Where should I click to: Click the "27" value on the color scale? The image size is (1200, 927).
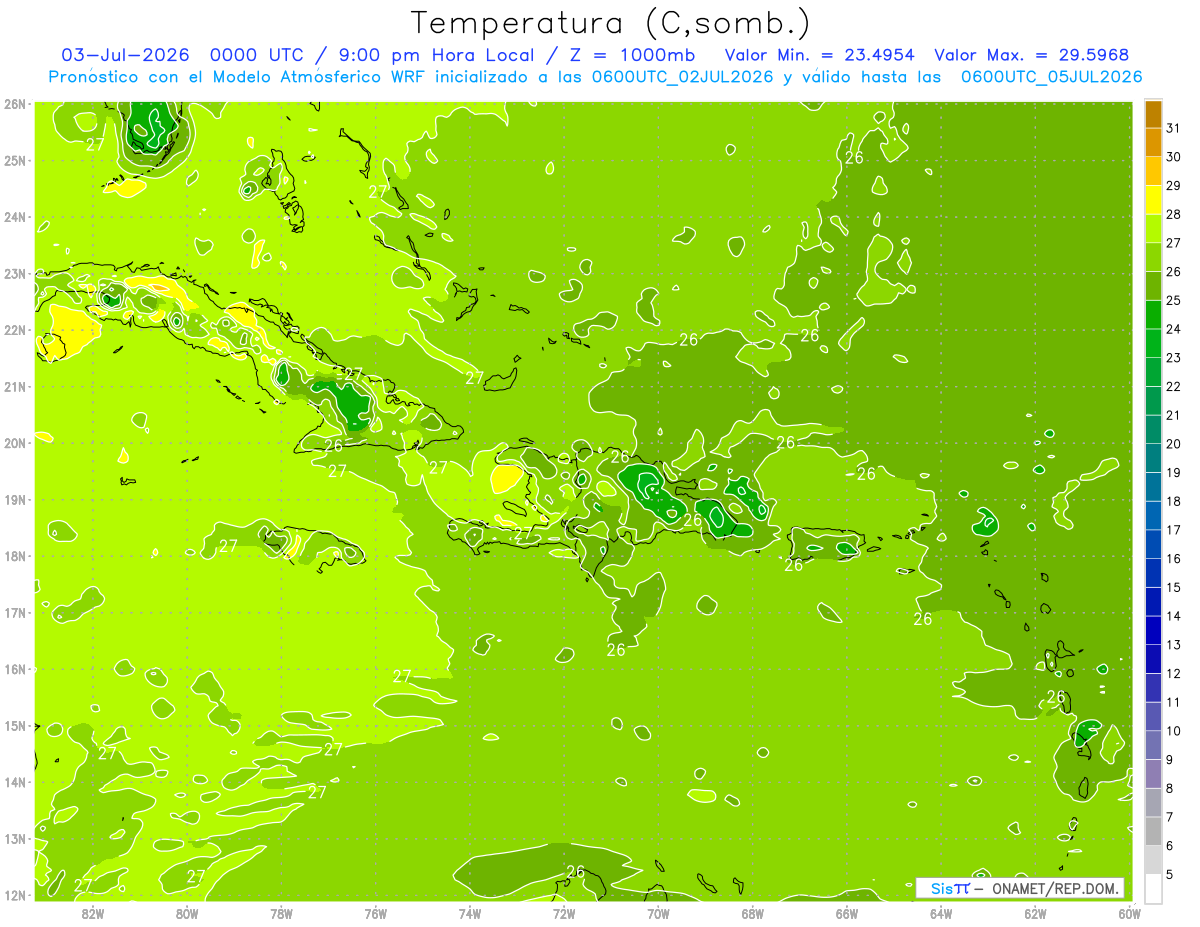tap(1173, 243)
